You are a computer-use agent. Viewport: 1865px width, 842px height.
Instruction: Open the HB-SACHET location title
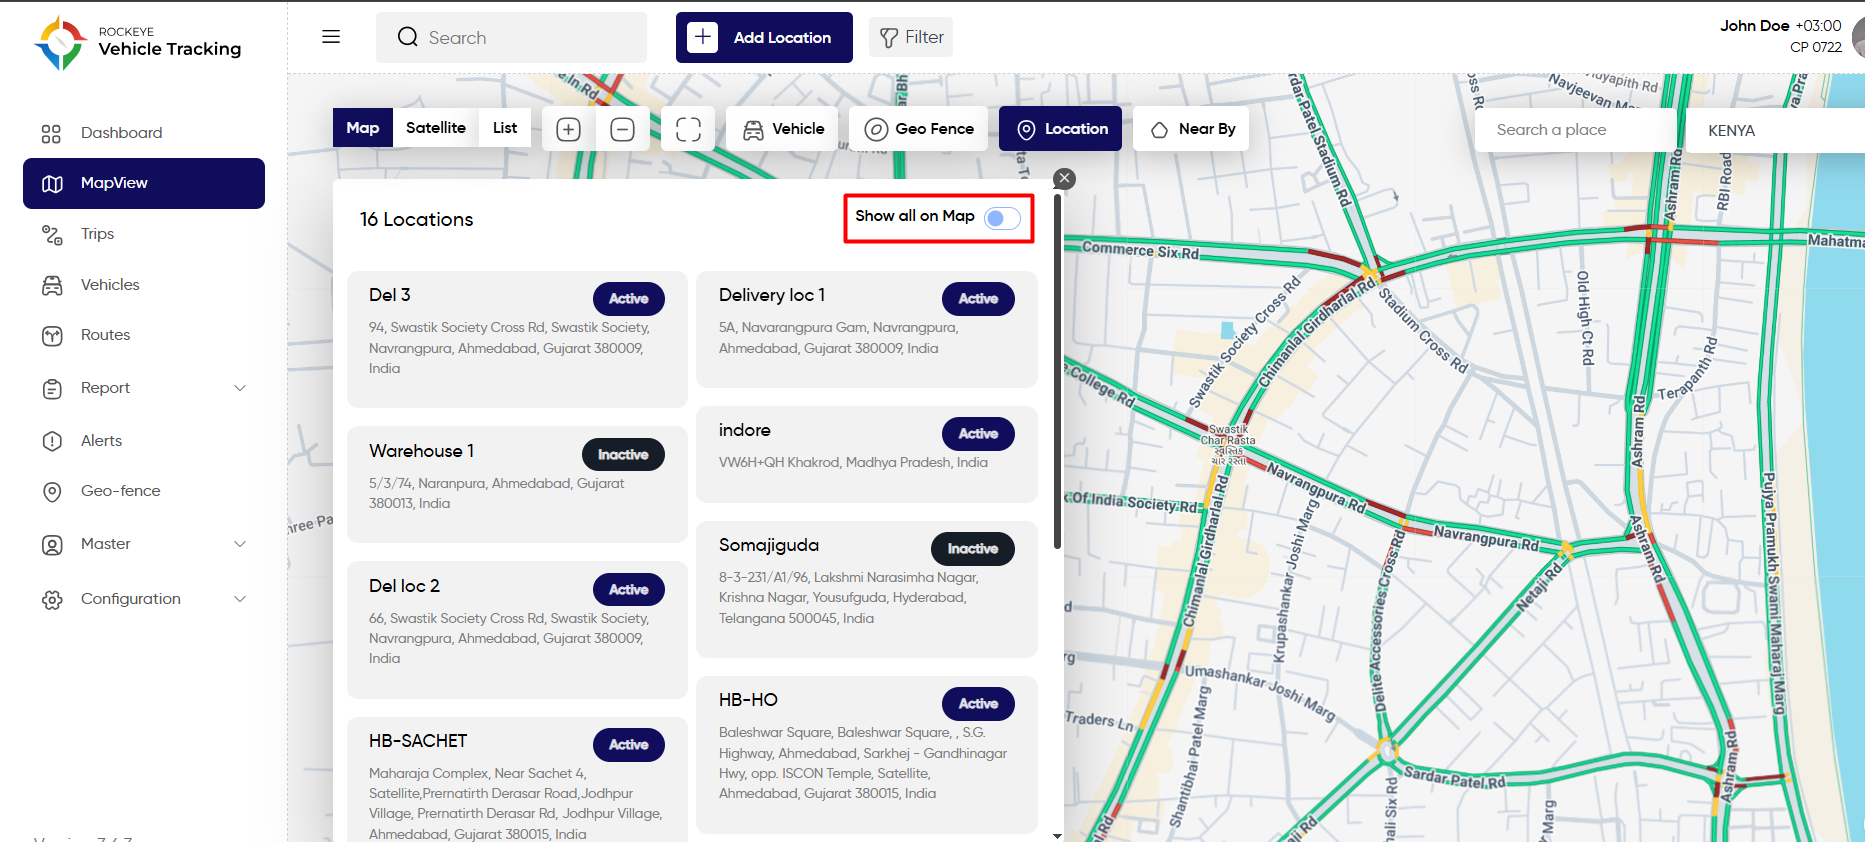[x=418, y=741]
